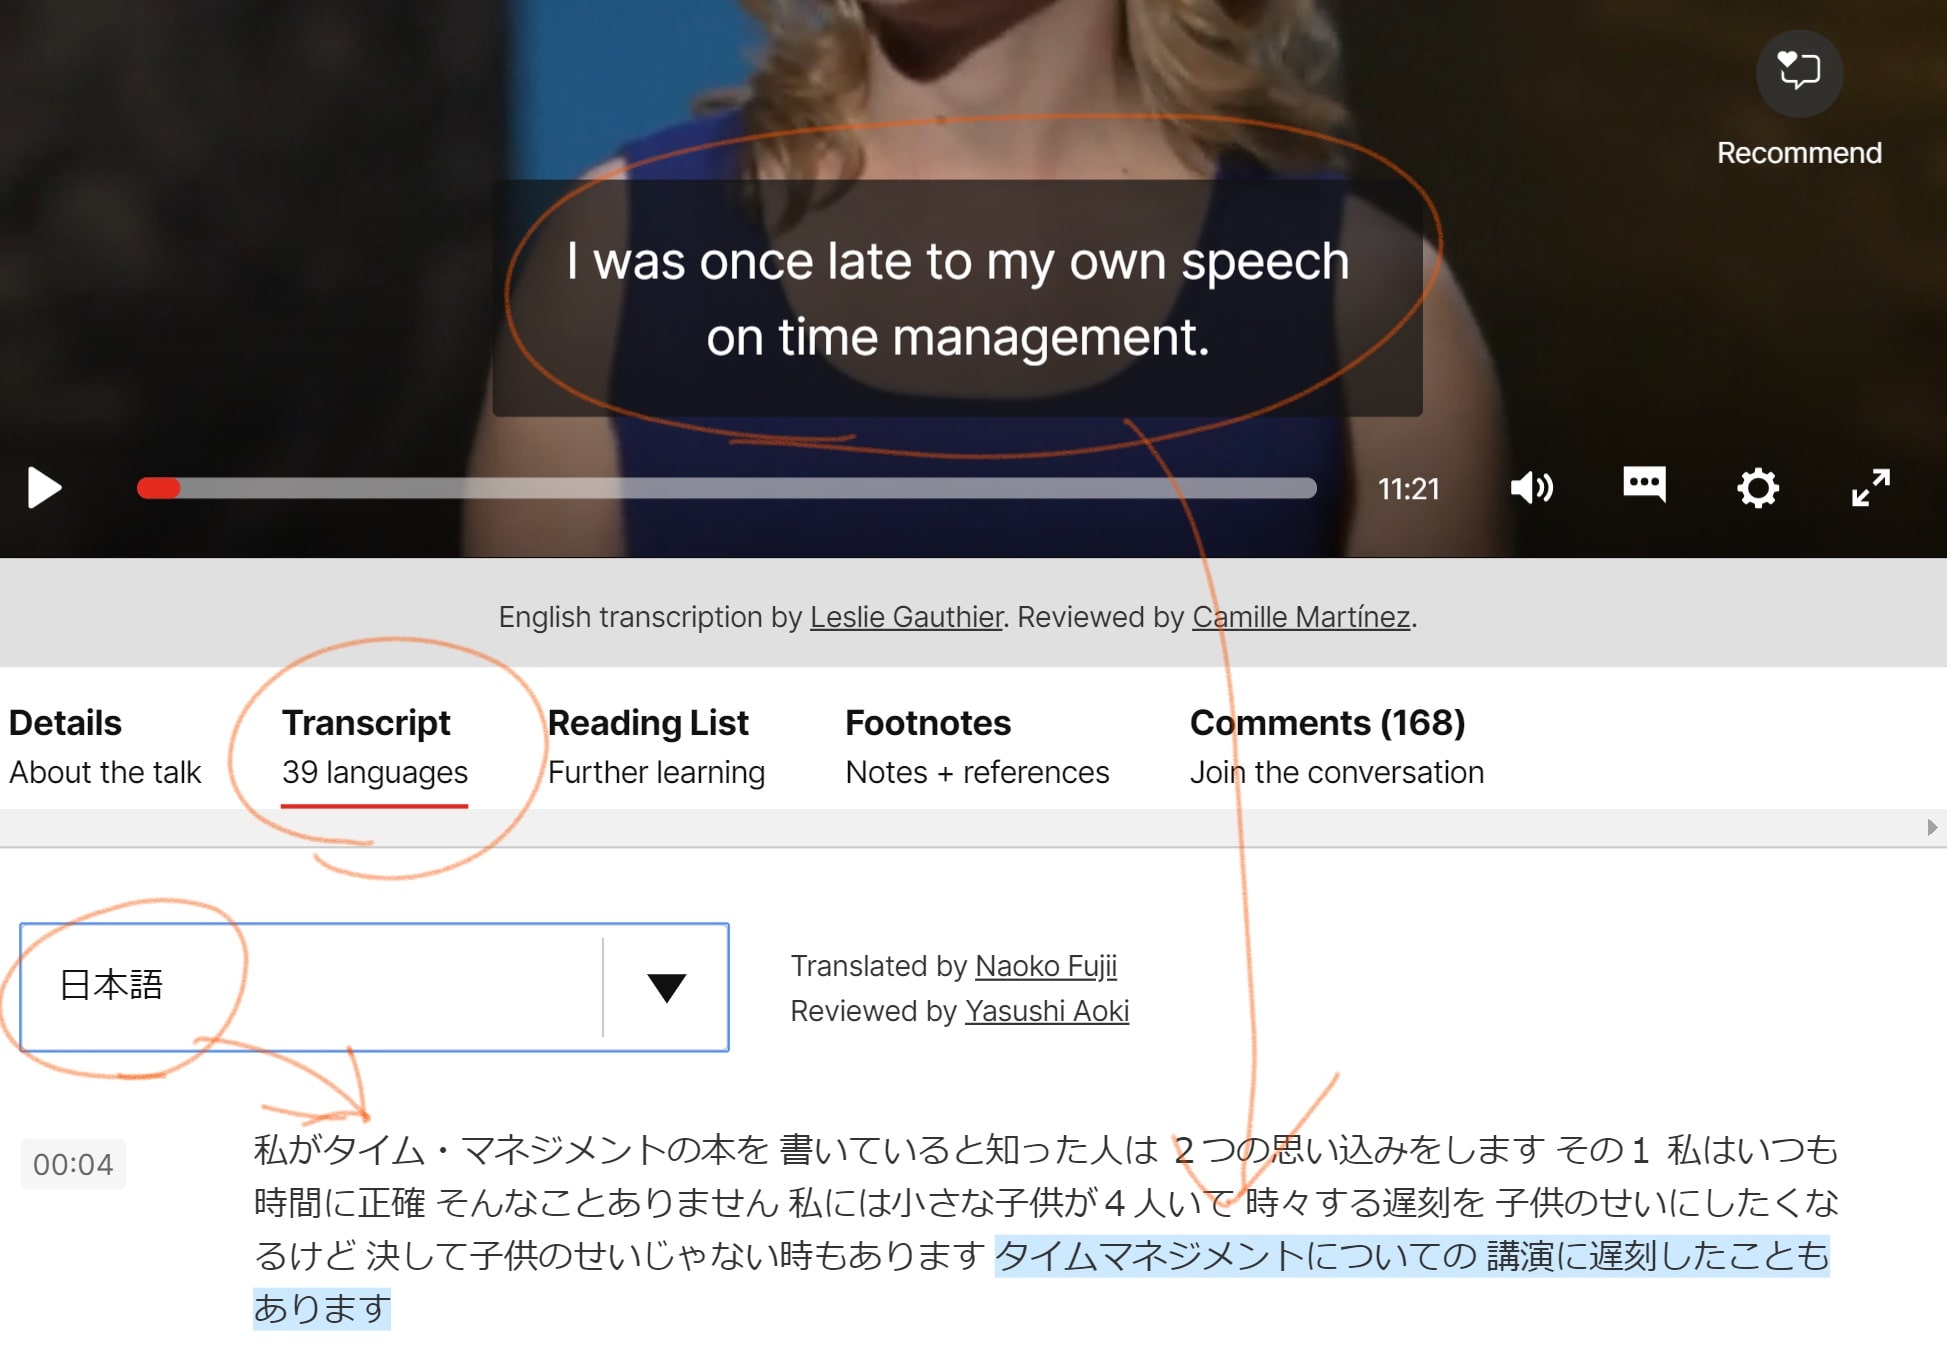
Task: Mute the video volume
Action: click(x=1531, y=488)
